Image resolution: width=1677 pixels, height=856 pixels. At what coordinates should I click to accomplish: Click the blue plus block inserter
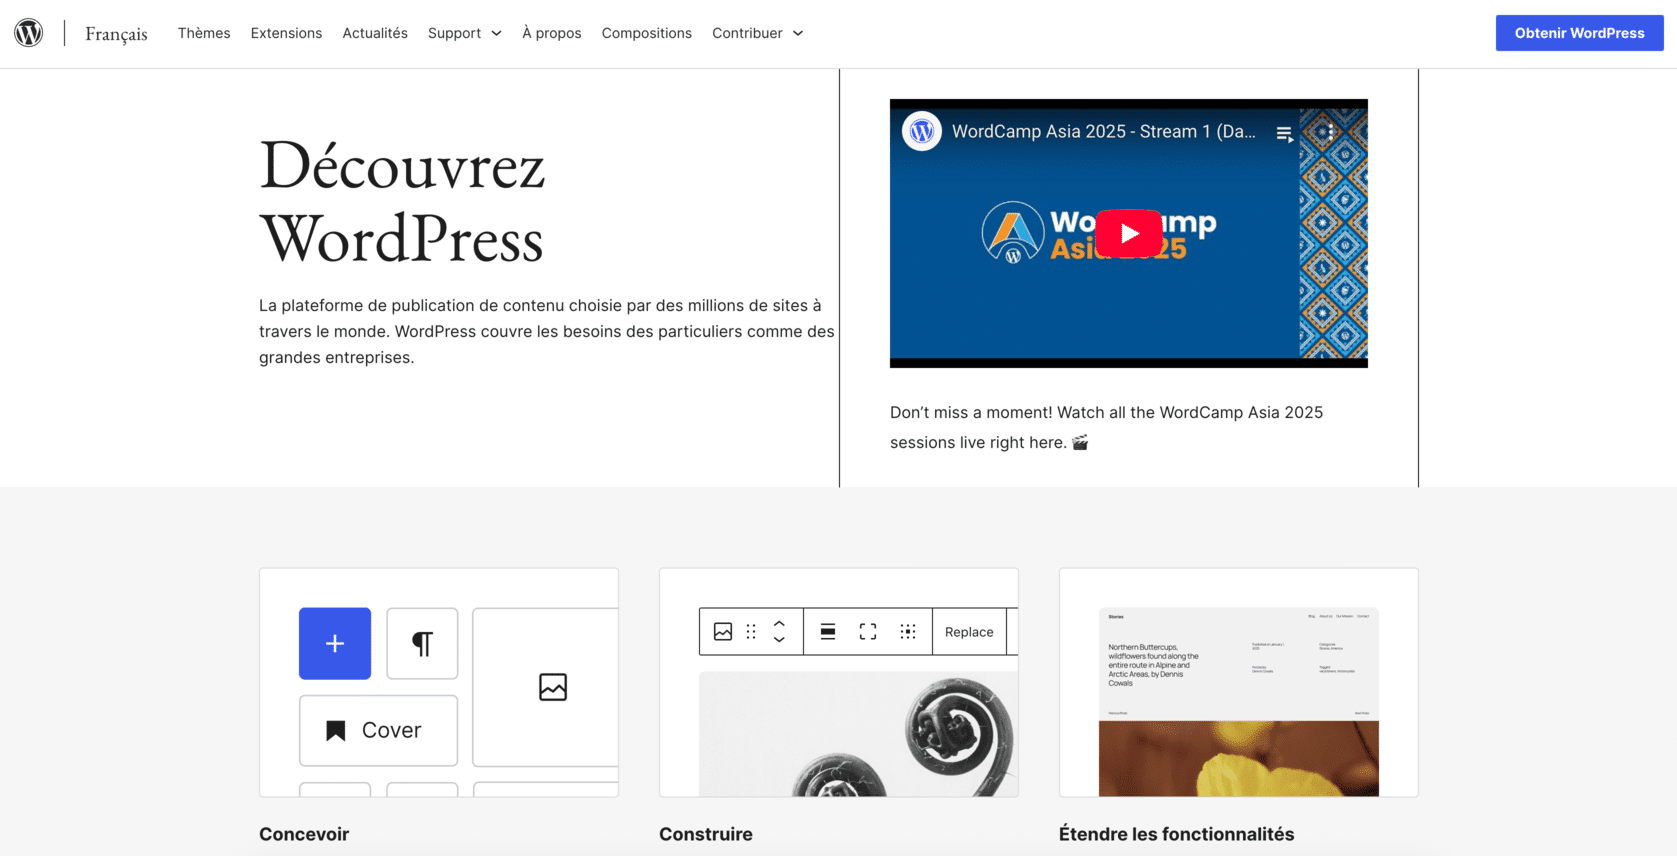tap(335, 643)
